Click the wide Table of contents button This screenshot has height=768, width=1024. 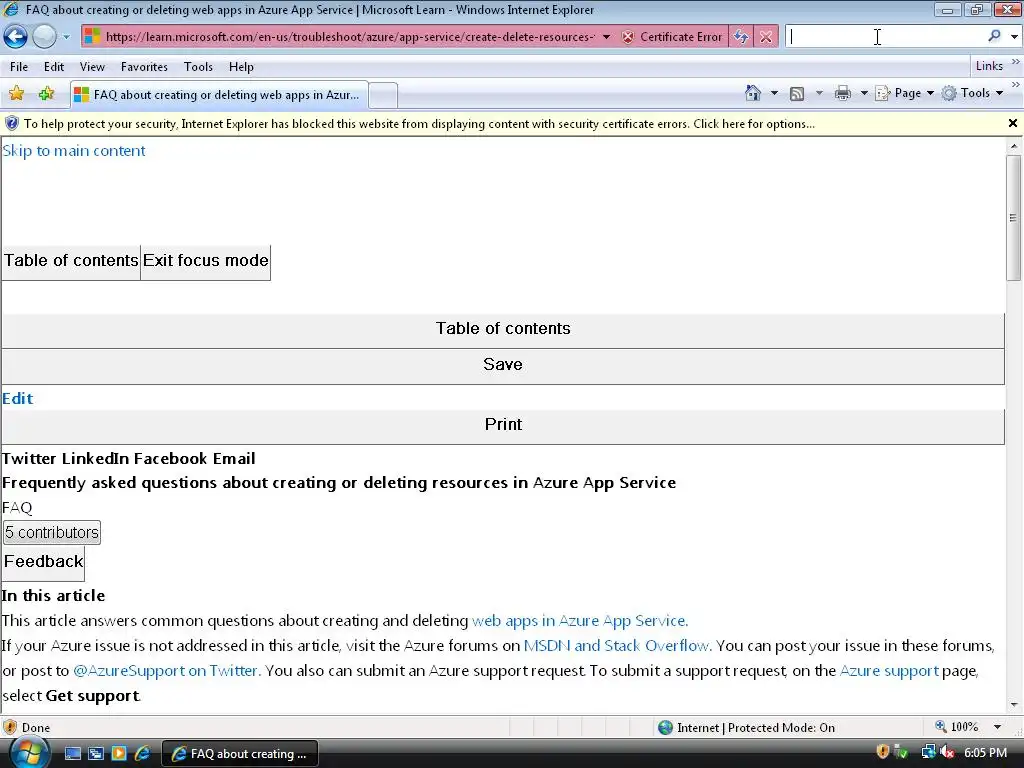click(503, 329)
